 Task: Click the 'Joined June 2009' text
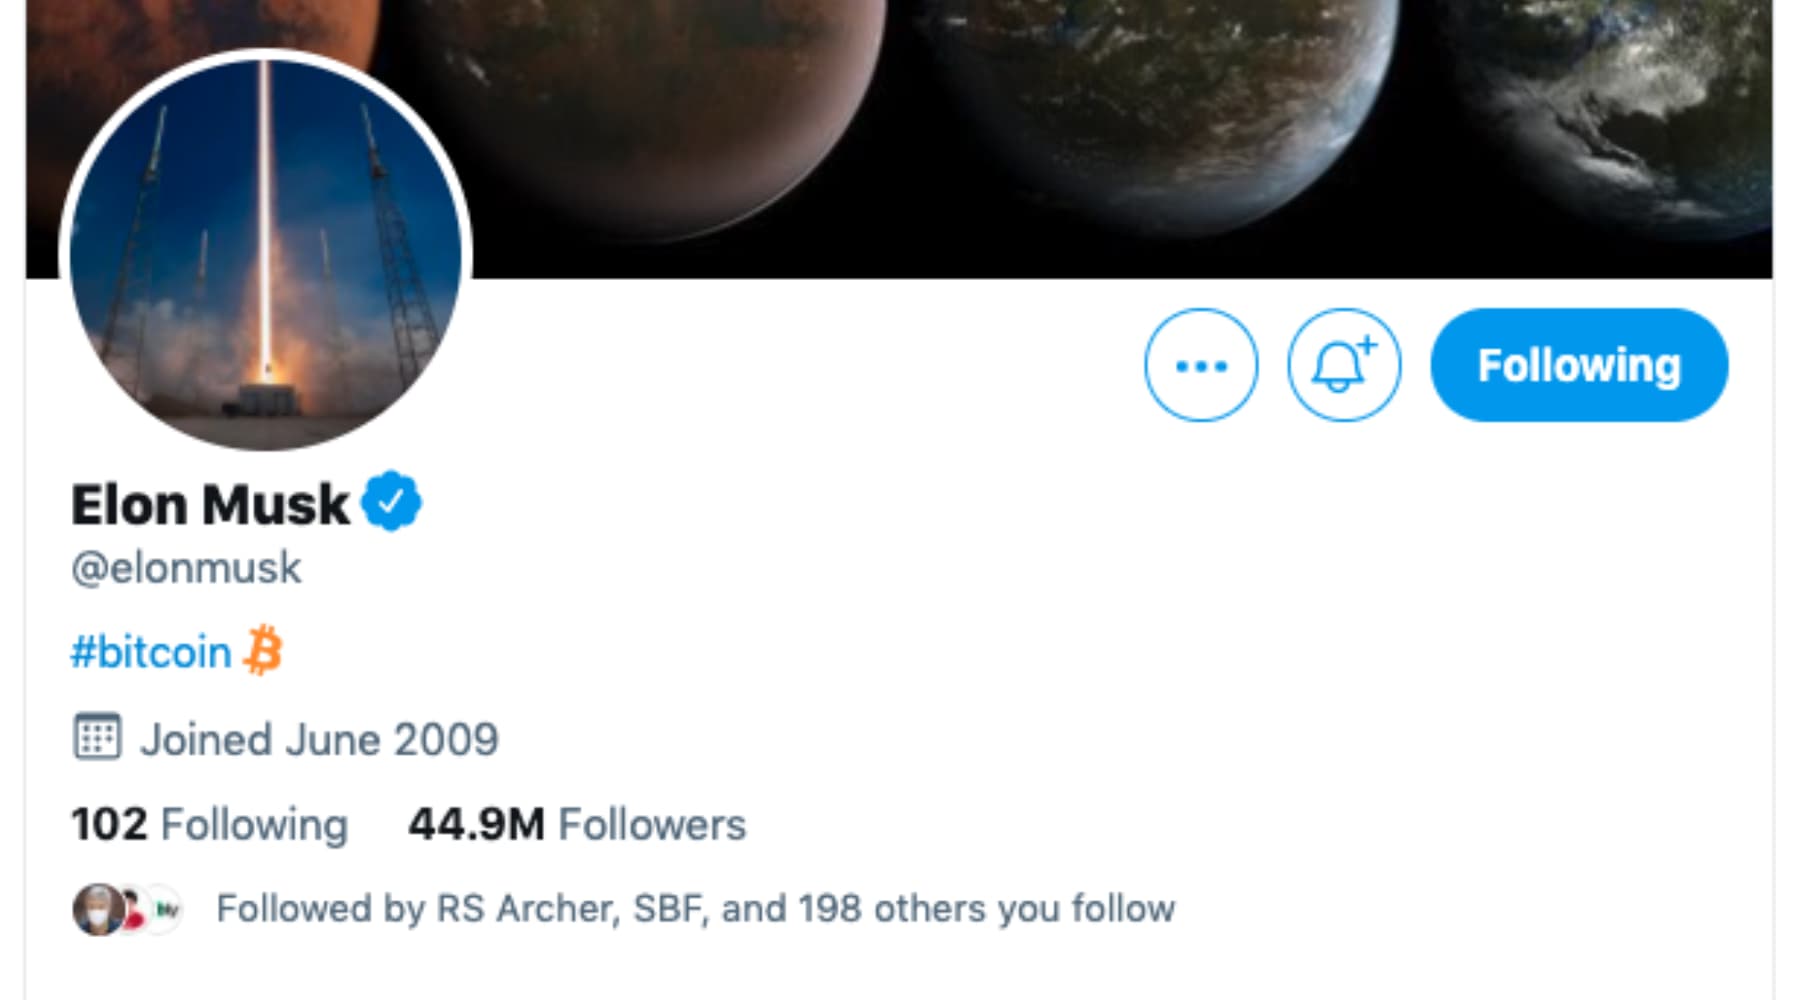point(319,740)
